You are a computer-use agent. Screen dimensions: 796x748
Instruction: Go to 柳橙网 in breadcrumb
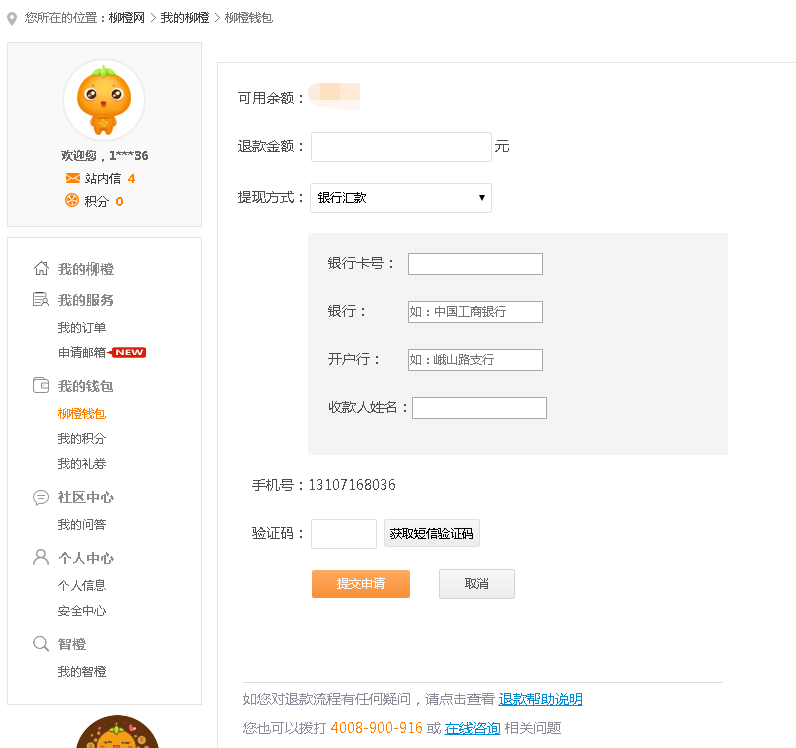tap(126, 18)
